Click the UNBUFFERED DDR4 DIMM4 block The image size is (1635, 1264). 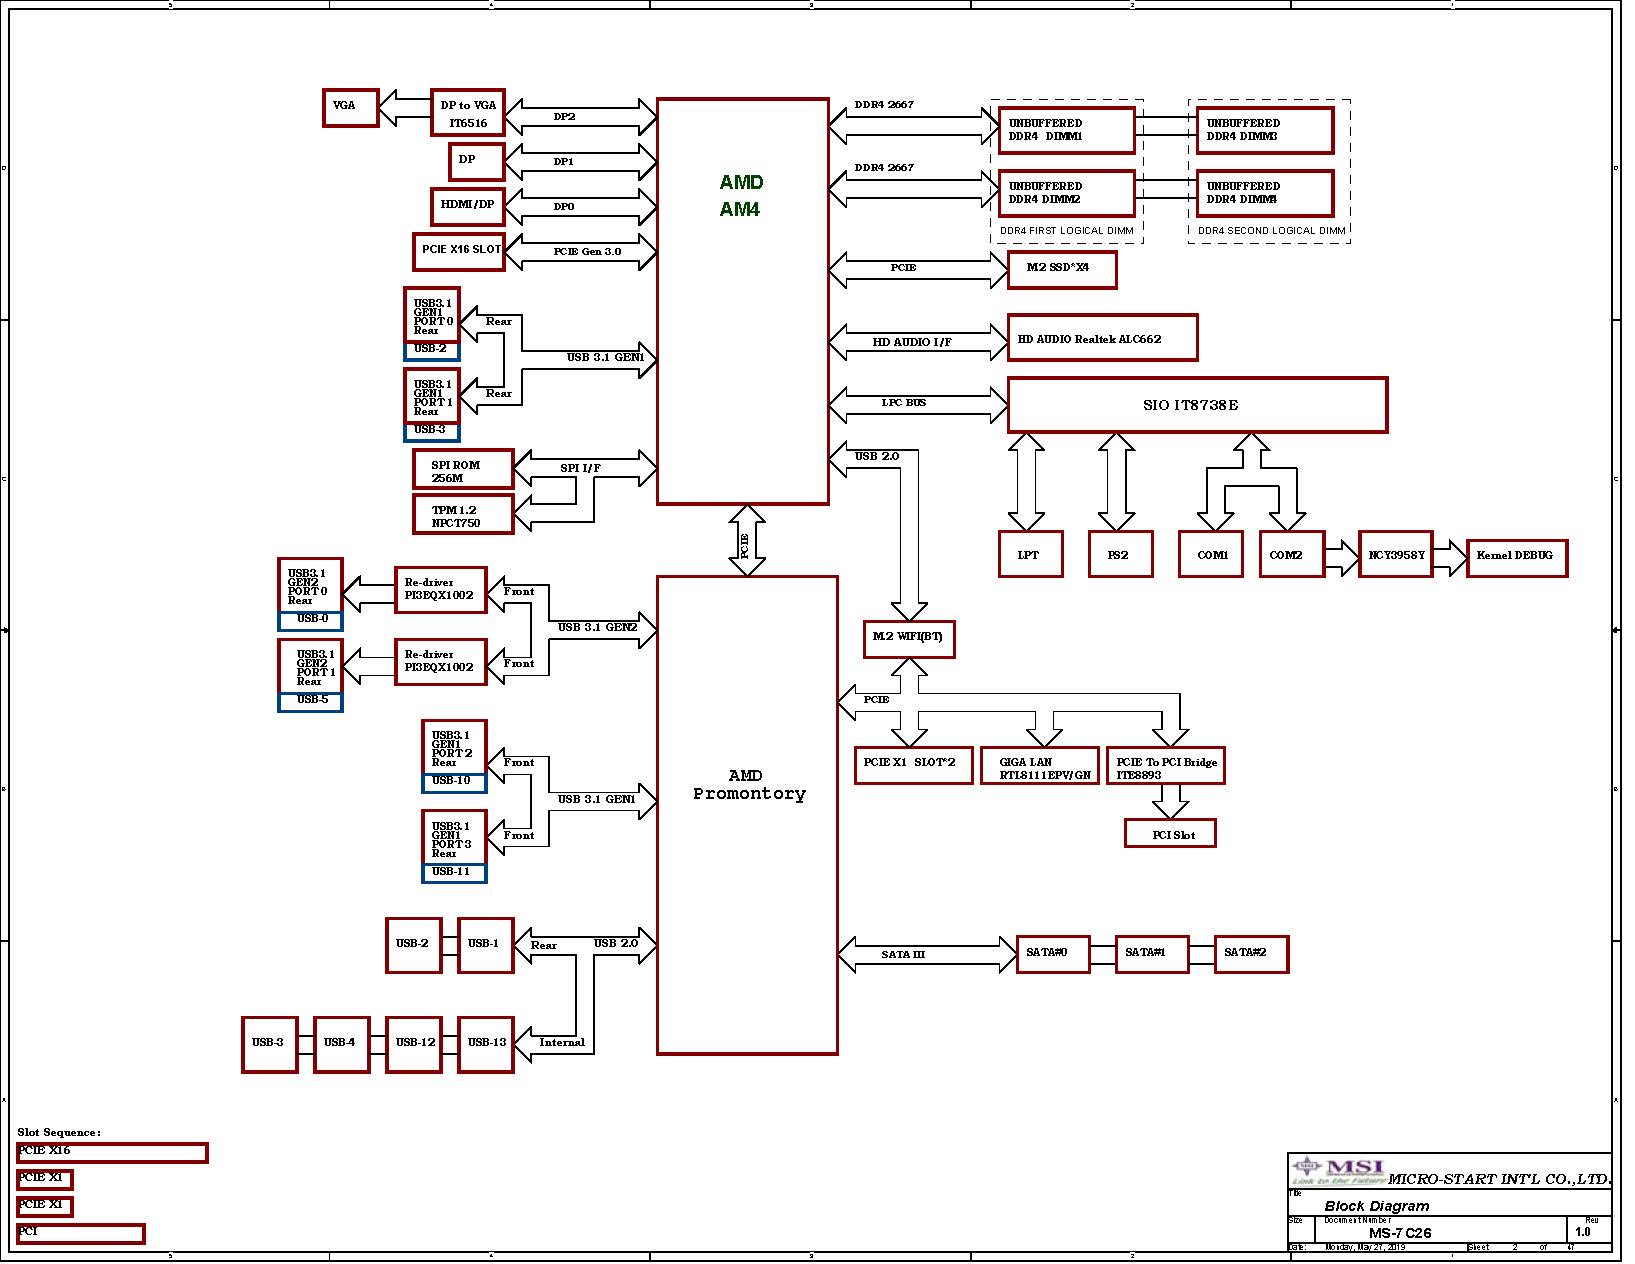click(1265, 193)
